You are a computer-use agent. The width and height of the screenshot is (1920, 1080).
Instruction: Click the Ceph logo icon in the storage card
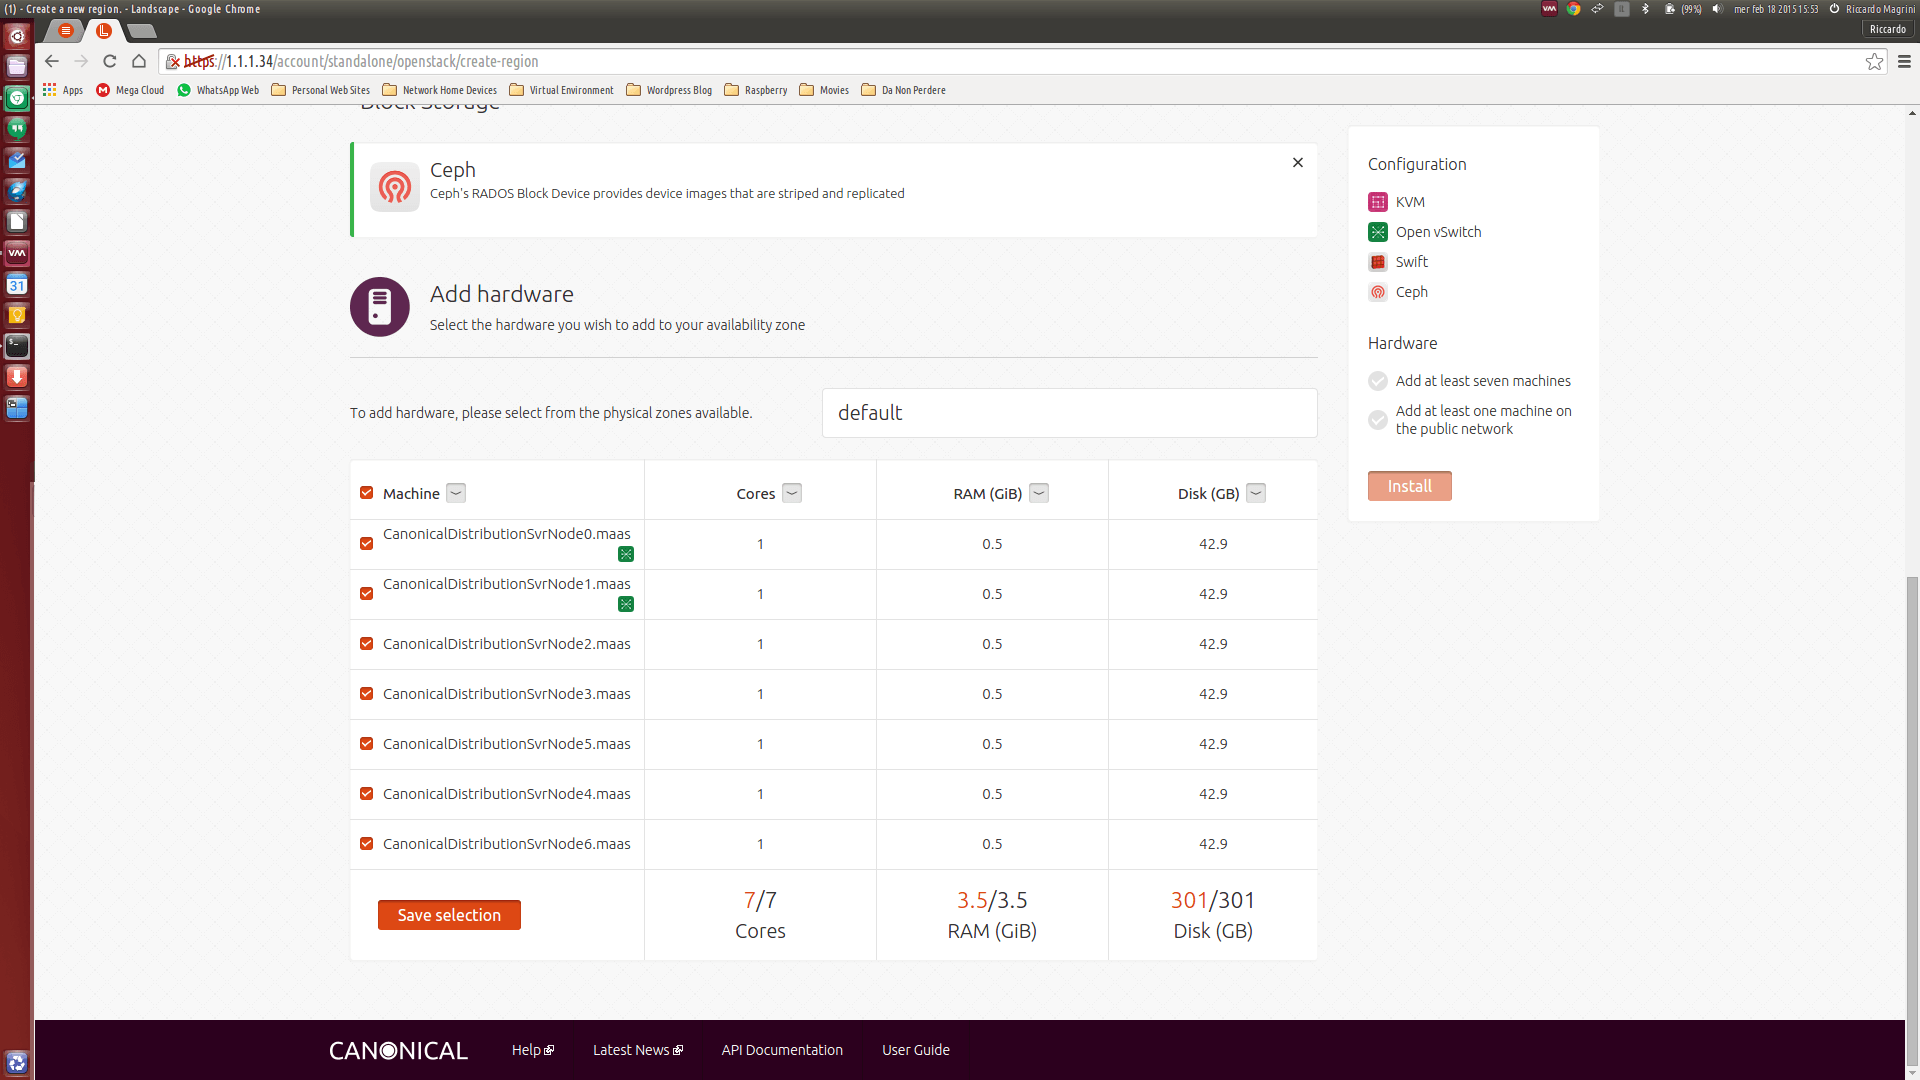point(395,187)
